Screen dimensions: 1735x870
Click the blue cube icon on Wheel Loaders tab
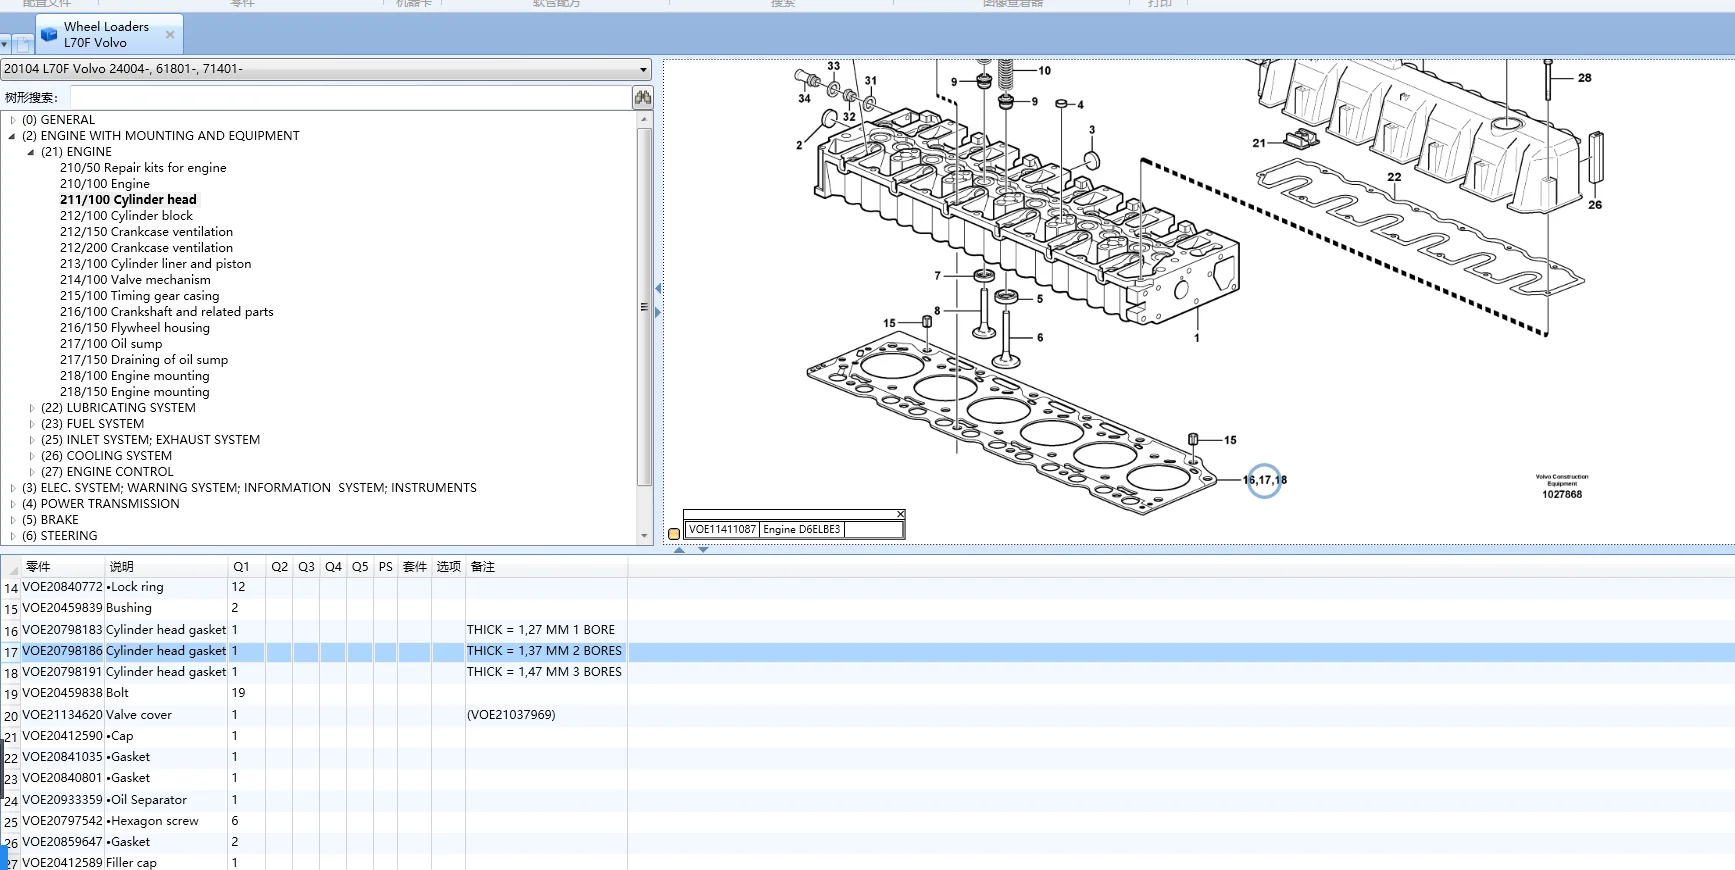click(x=49, y=35)
